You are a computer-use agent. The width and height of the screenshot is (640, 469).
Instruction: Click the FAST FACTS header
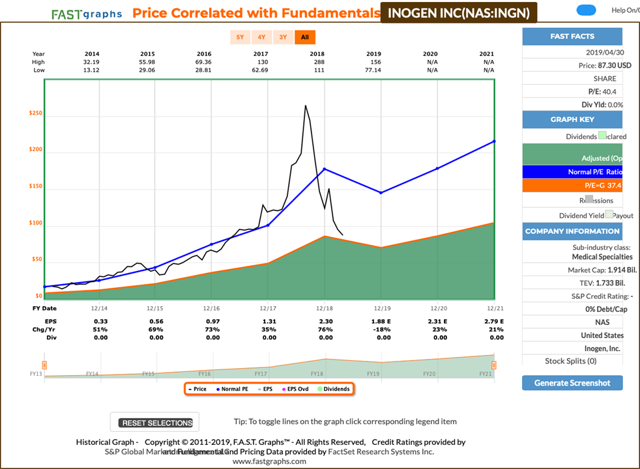(x=572, y=36)
